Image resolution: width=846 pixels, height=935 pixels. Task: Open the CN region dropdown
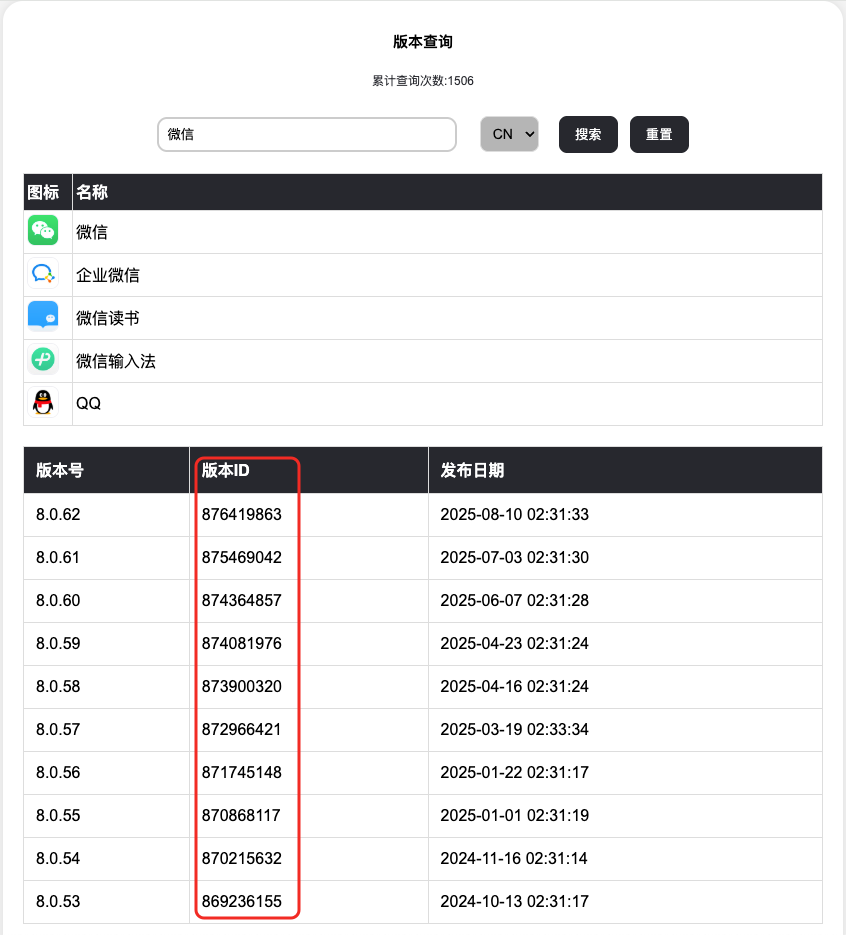pyautogui.click(x=509, y=134)
